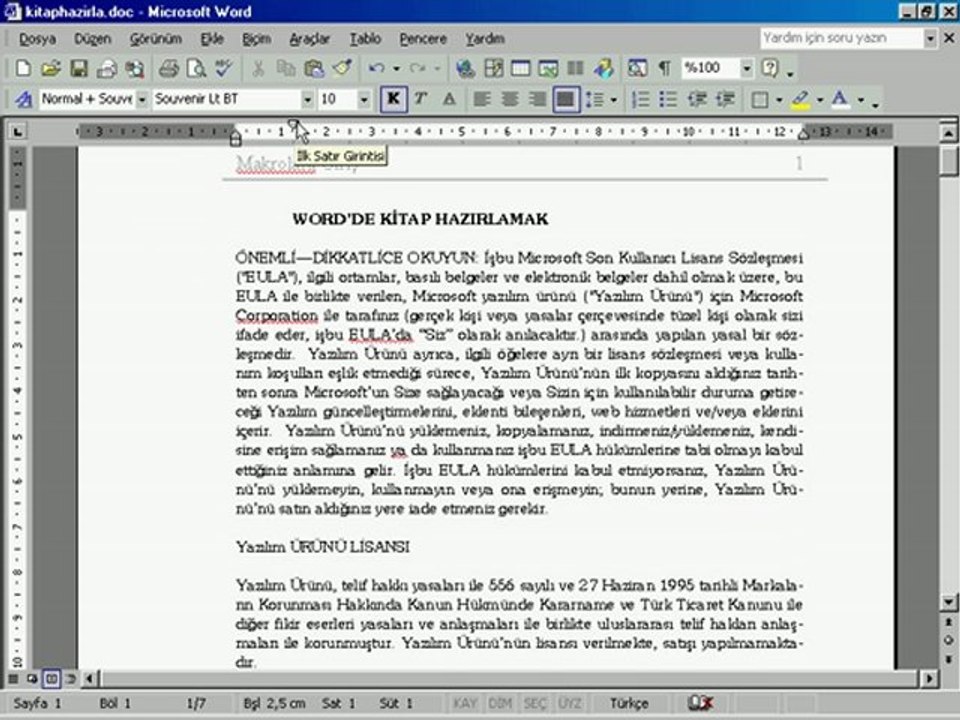Toggle italic formatting (T button)
This screenshot has width=960, height=720.
[x=421, y=99]
